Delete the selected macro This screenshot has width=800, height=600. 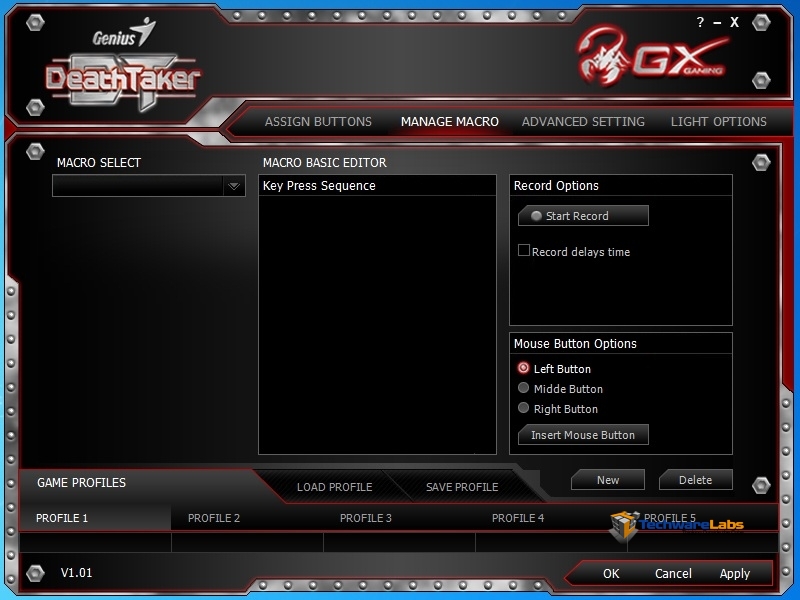[695, 480]
